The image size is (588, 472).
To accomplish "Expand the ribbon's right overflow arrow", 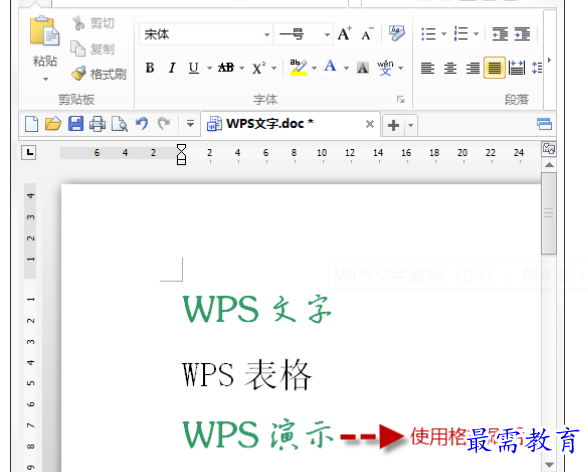I will 549,60.
